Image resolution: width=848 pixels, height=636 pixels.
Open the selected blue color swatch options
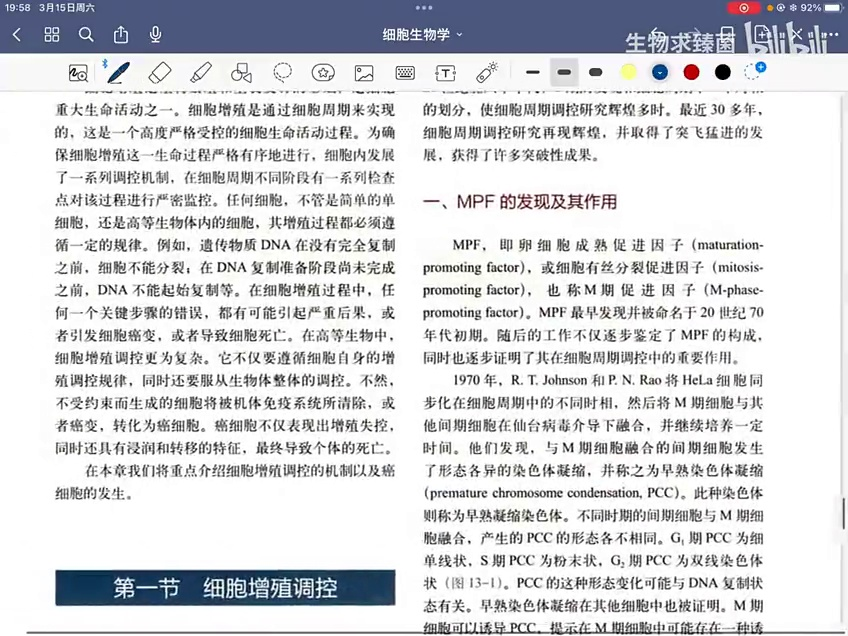(x=660, y=72)
